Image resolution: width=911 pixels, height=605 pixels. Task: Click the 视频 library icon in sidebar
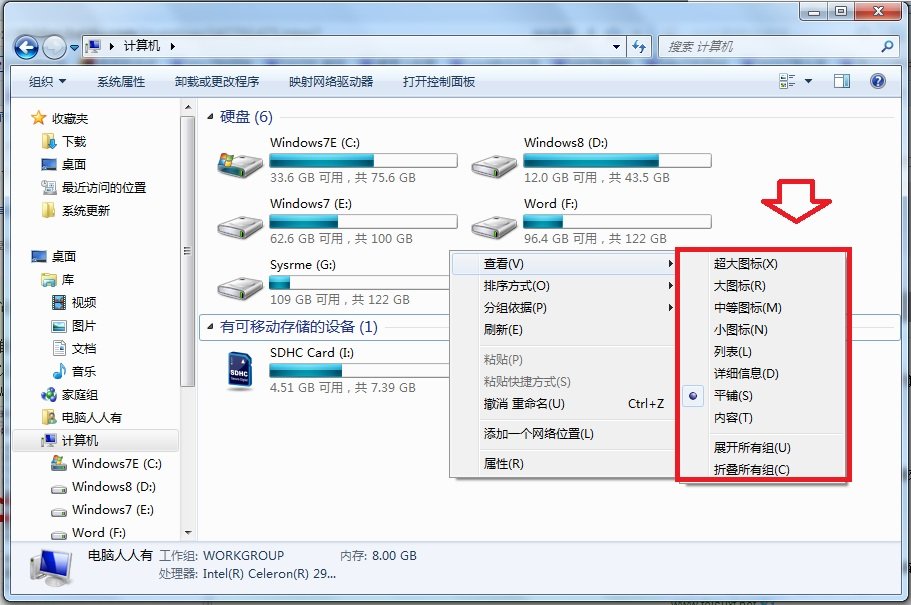click(x=61, y=302)
